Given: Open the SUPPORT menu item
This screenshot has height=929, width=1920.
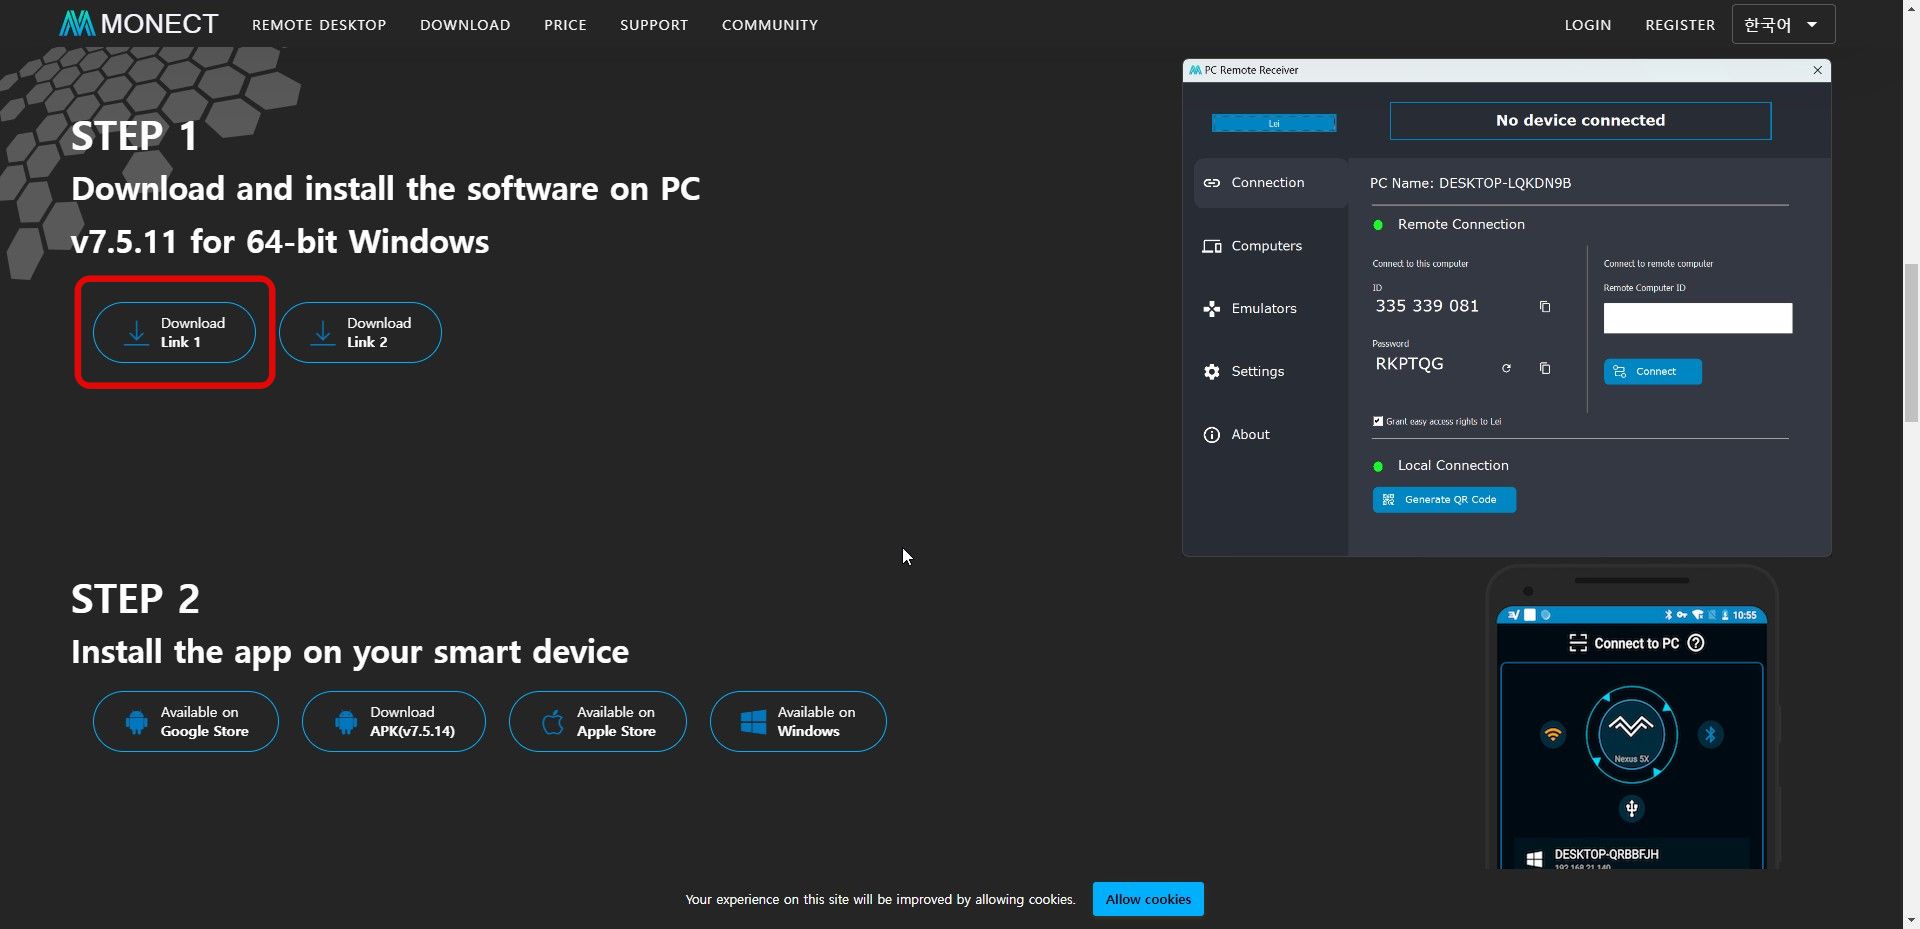Looking at the screenshot, I should click(654, 25).
